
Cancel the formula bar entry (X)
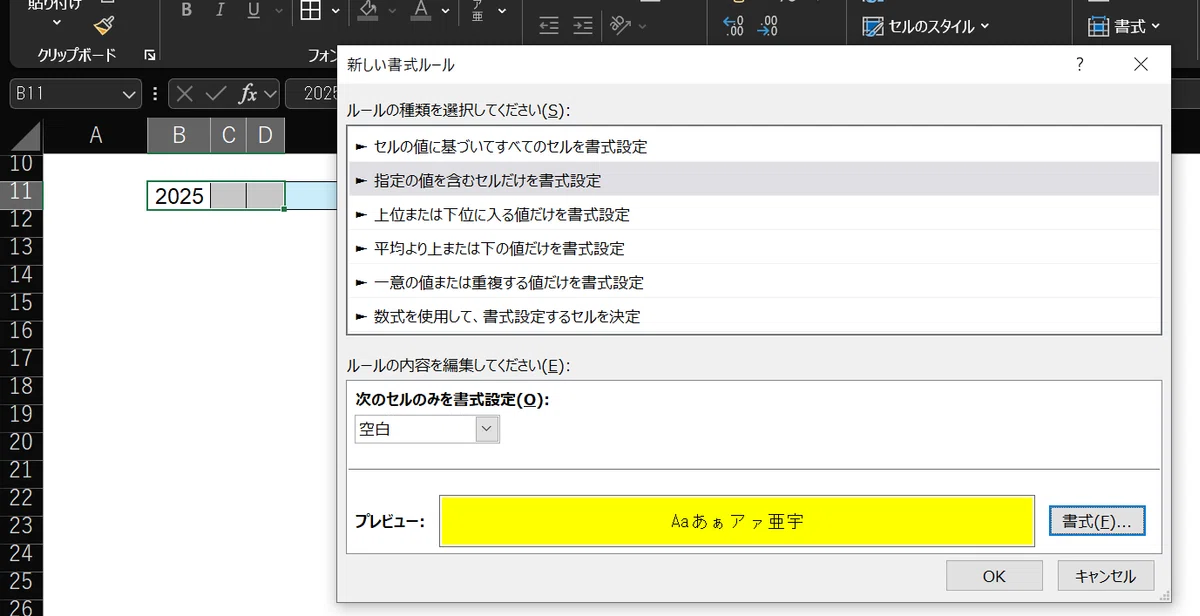point(184,94)
